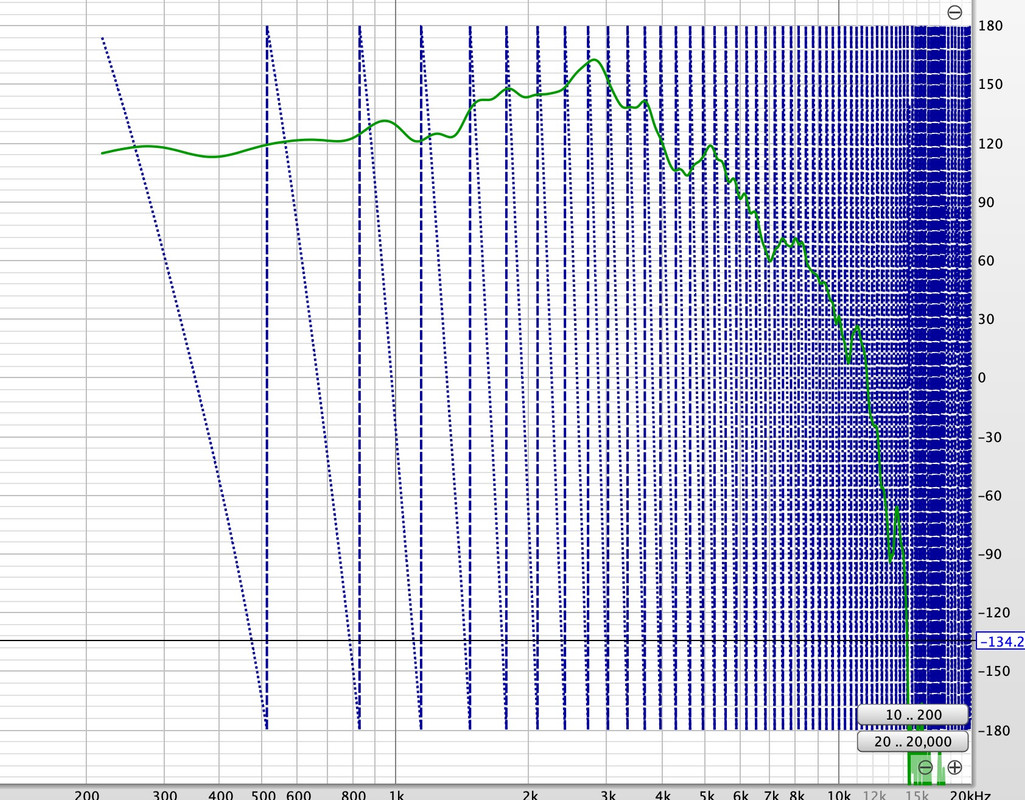Viewport: 1025px width, 800px height.
Task: Apply the "20 .. 20,000" frequency range button
Action: pyautogui.click(x=913, y=742)
